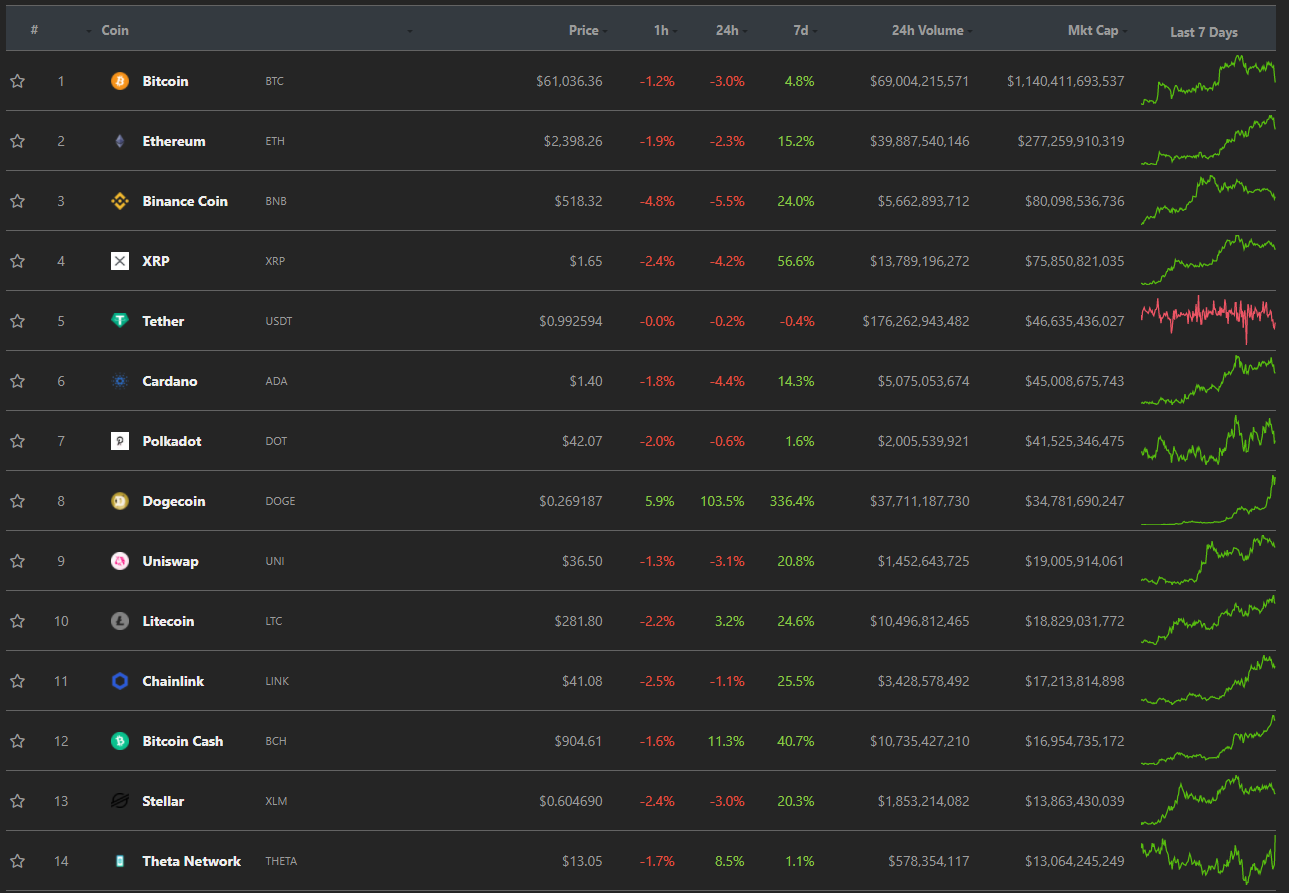Click the Dogecoin logo icon
Viewport: 1289px width, 893px height.
tap(120, 501)
